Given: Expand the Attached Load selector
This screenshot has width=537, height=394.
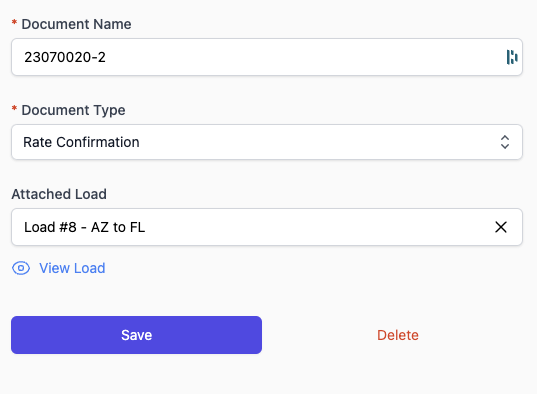Looking at the screenshot, I should pos(267,227).
